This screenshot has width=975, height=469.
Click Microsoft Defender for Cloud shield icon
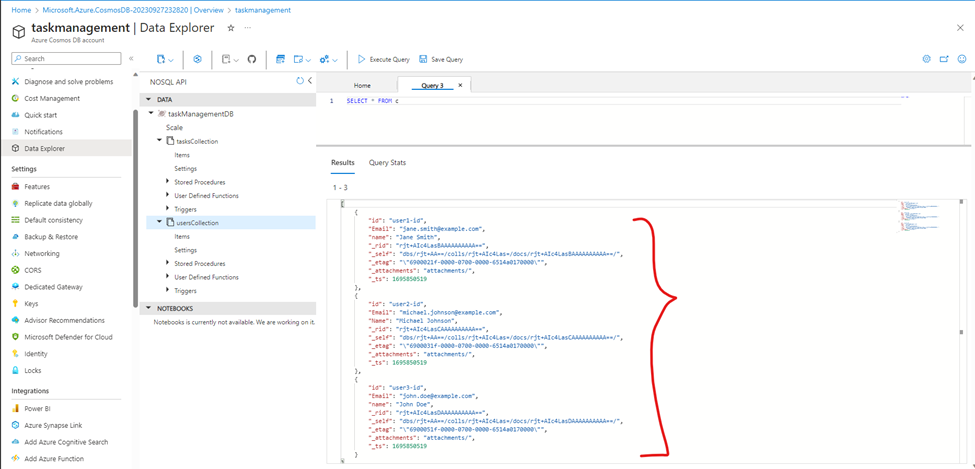(16, 337)
